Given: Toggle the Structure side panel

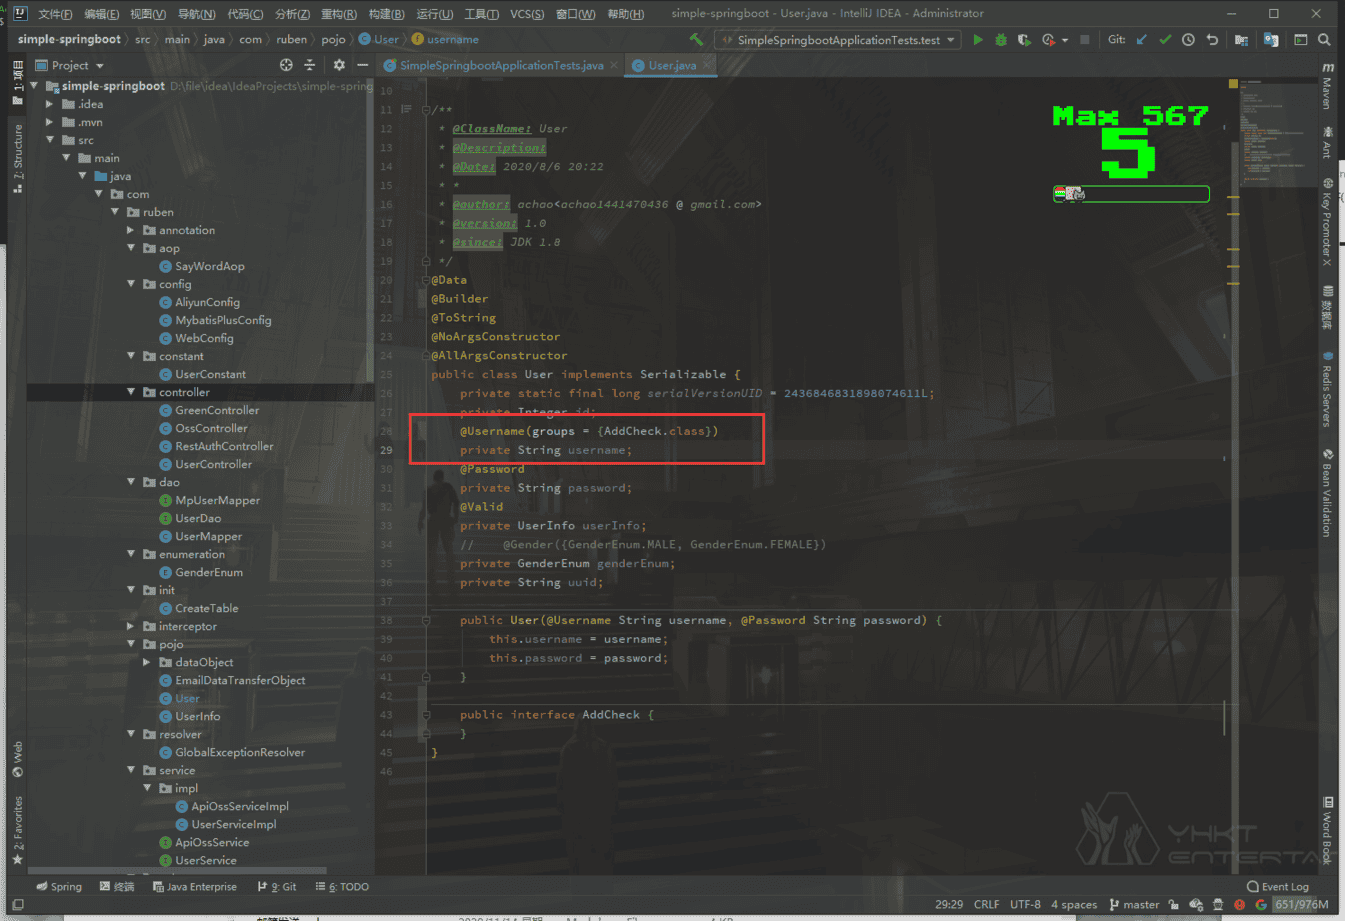Looking at the screenshot, I should (17, 157).
